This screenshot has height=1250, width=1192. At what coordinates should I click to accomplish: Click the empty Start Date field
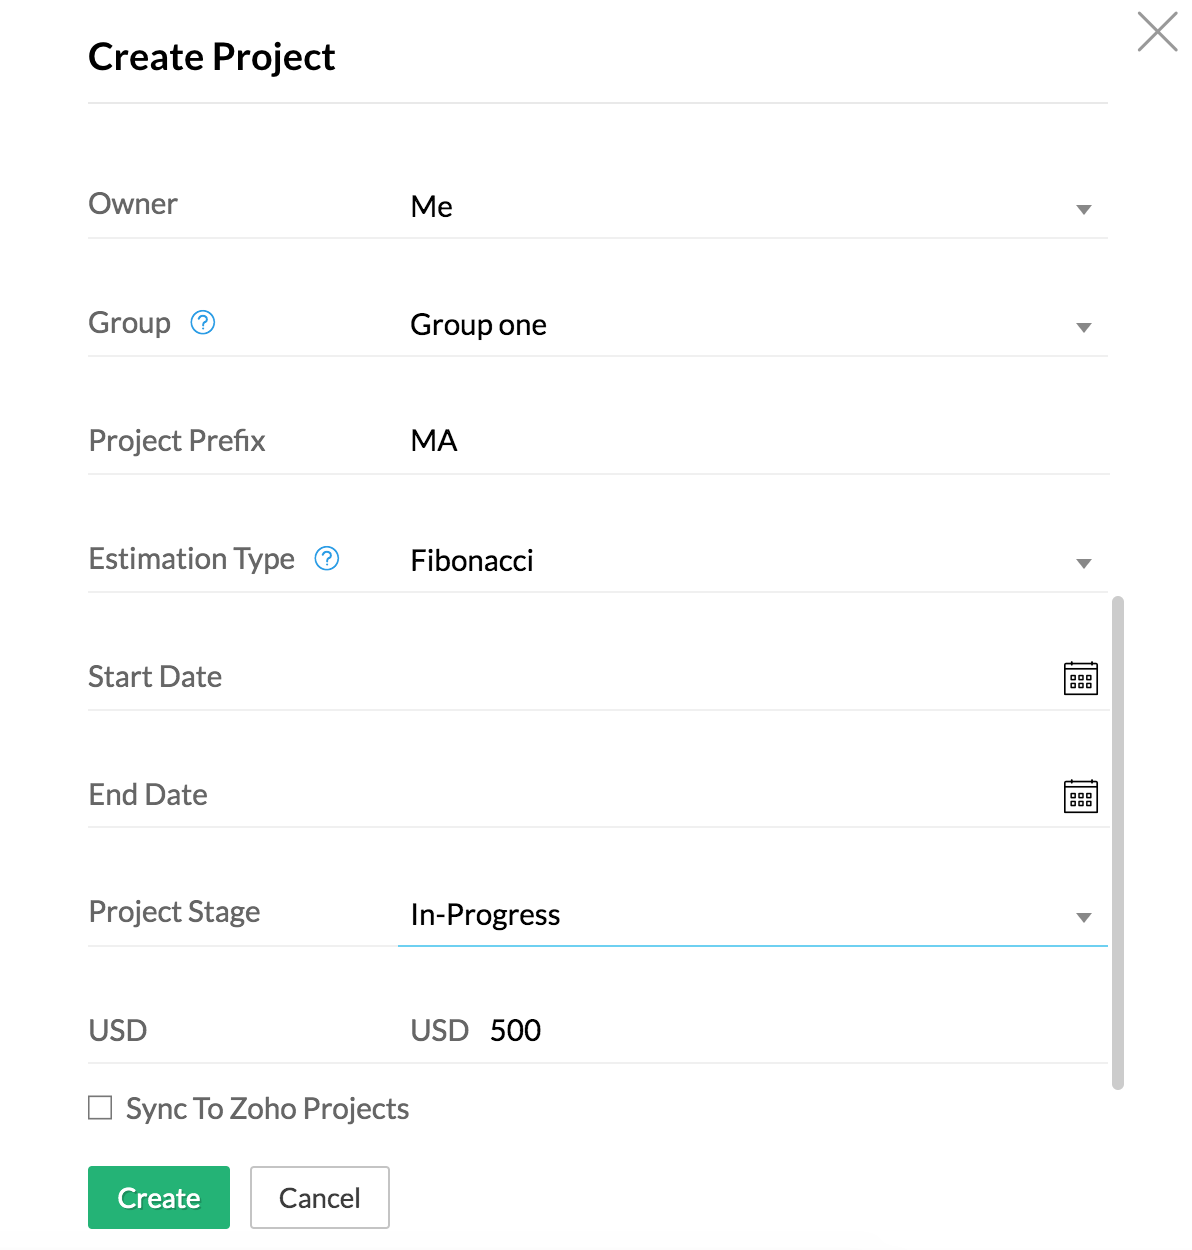(700, 678)
